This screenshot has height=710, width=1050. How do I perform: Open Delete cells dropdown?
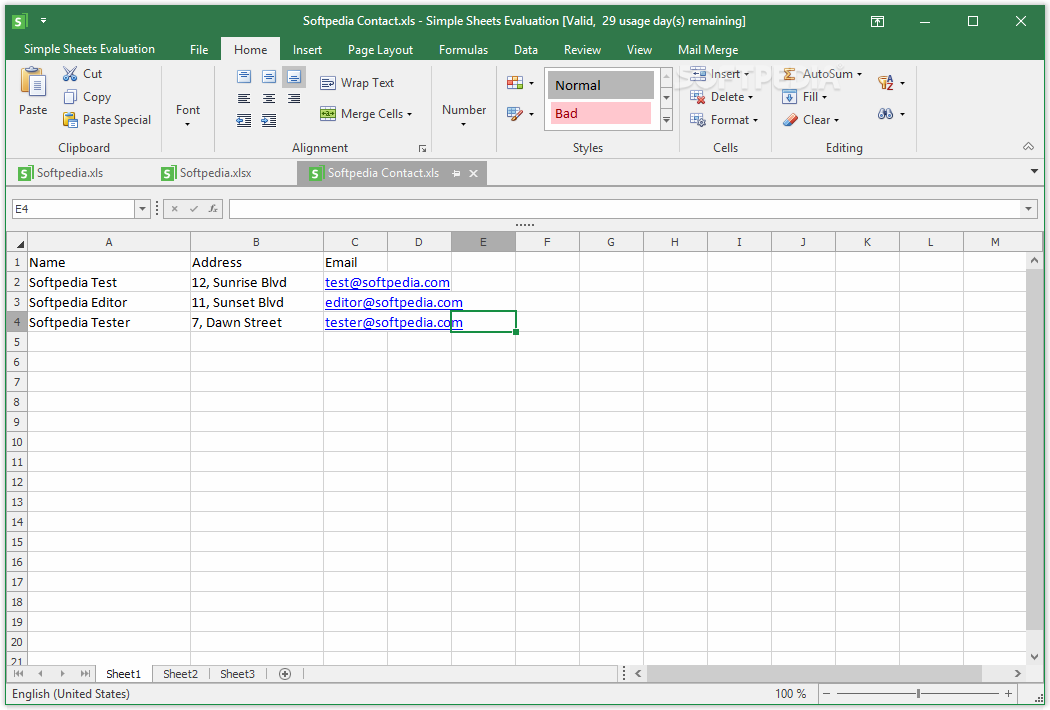[x=722, y=97]
